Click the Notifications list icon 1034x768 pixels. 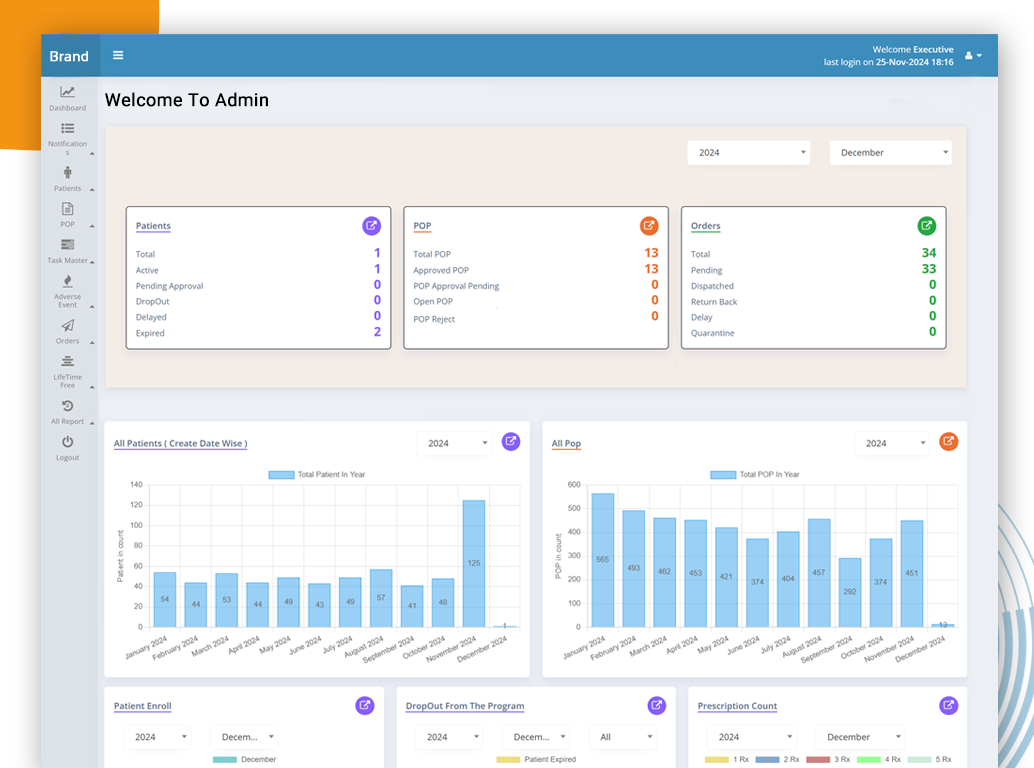tap(67, 128)
